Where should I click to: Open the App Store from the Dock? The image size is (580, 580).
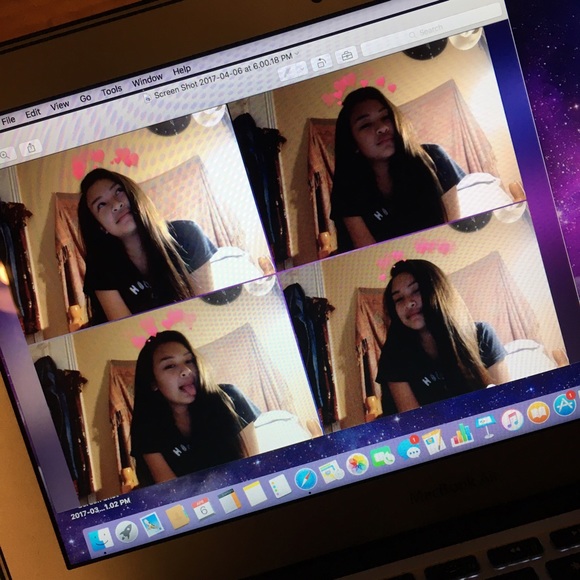(x=564, y=405)
